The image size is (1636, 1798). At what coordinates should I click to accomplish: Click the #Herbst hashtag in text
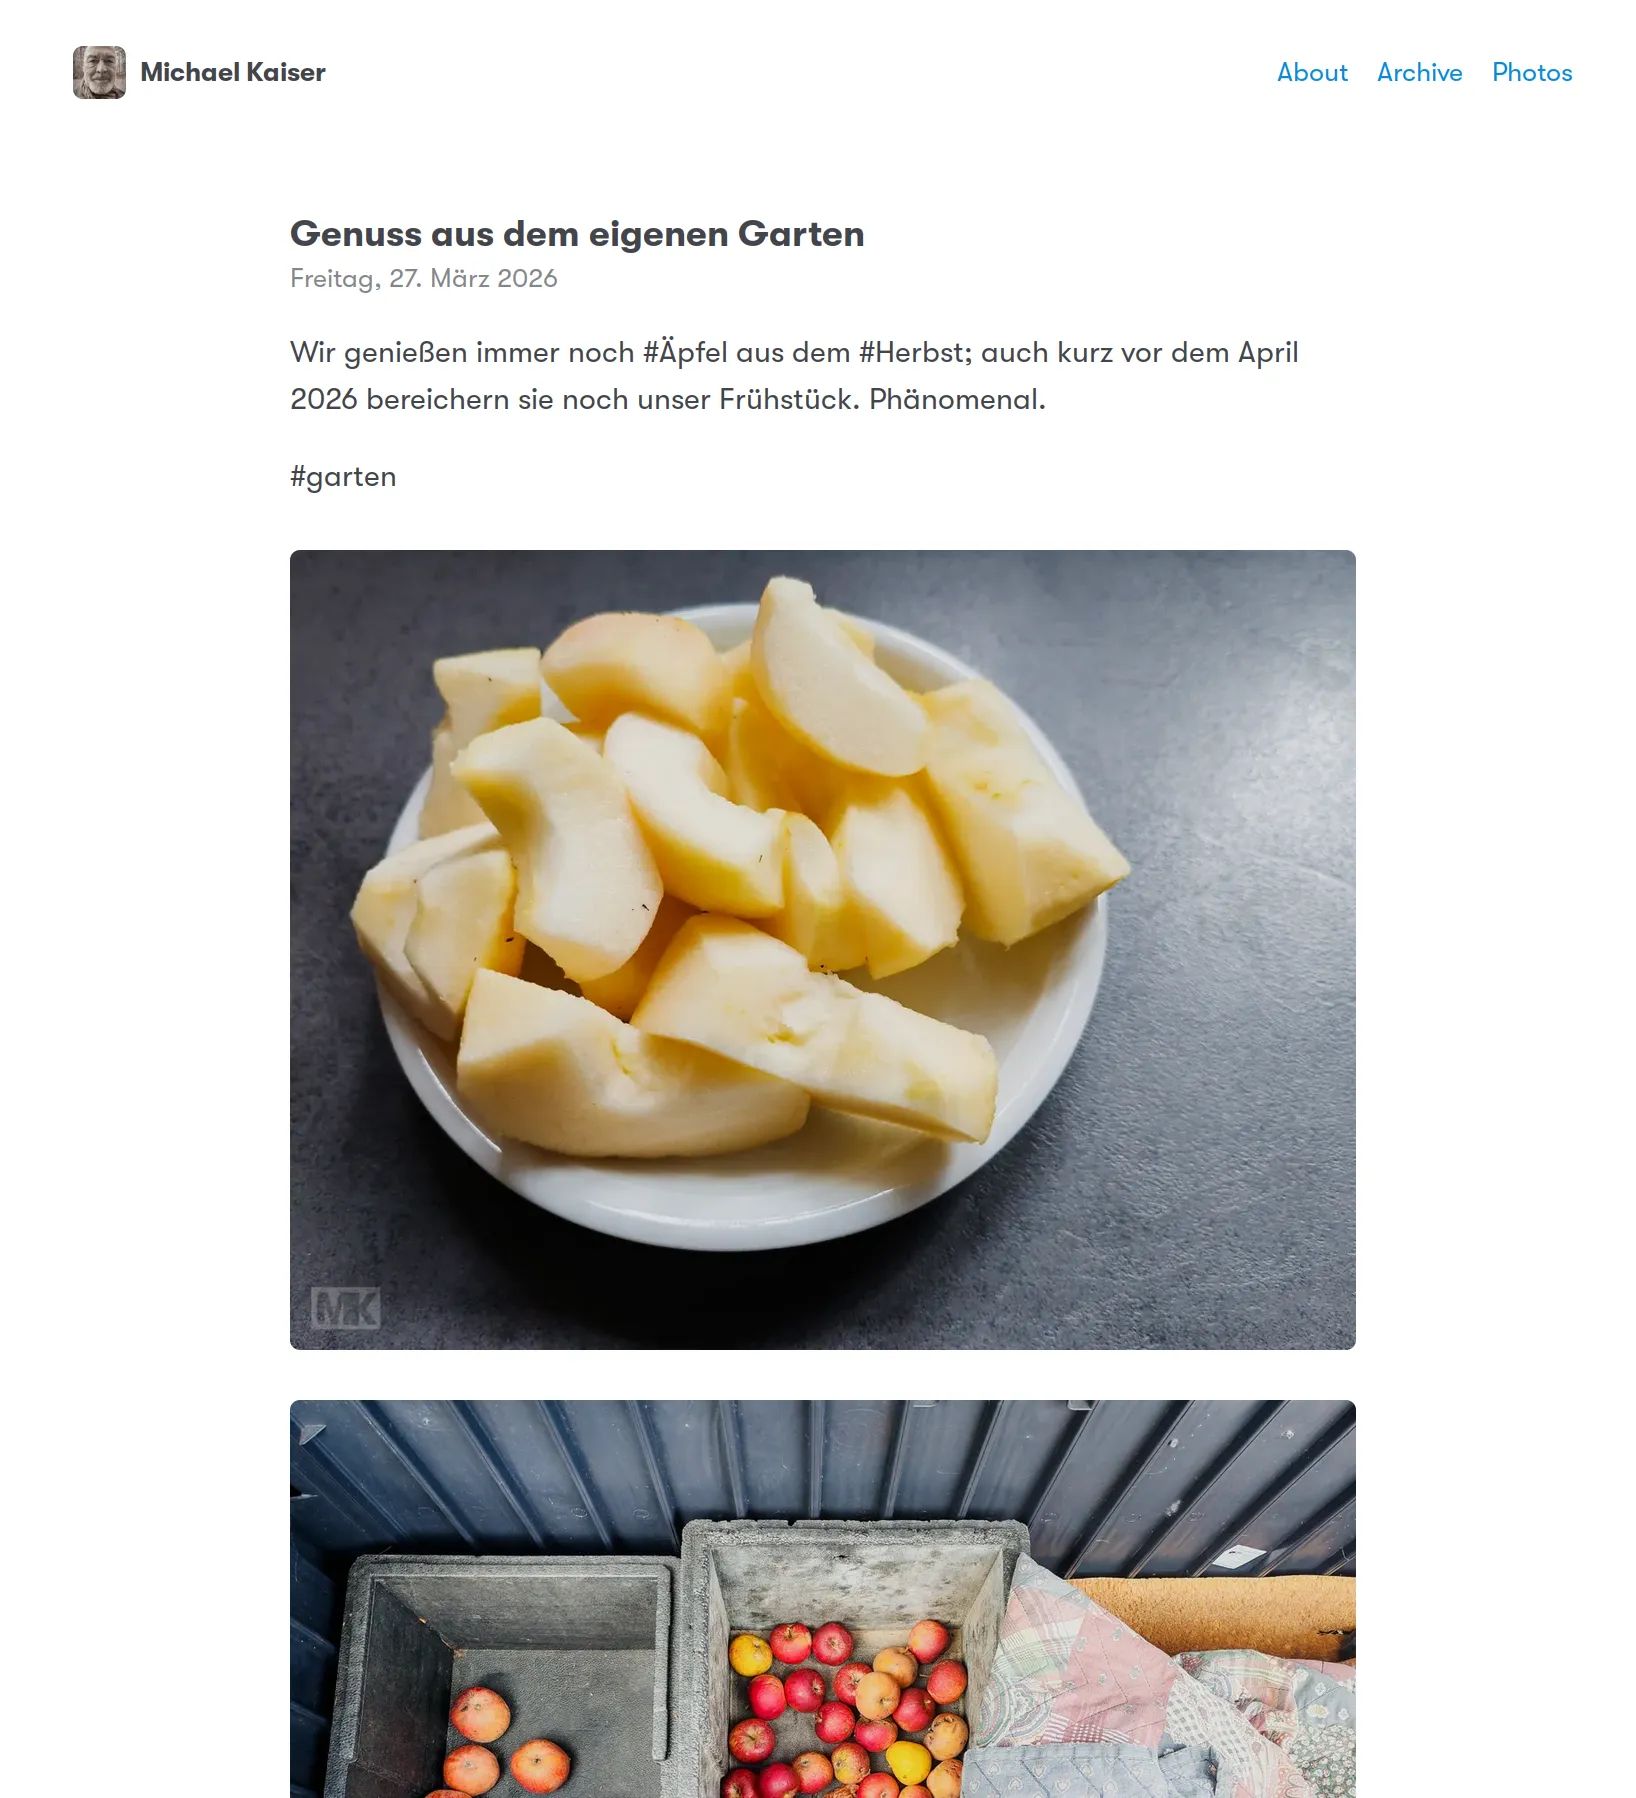pyautogui.click(x=915, y=352)
